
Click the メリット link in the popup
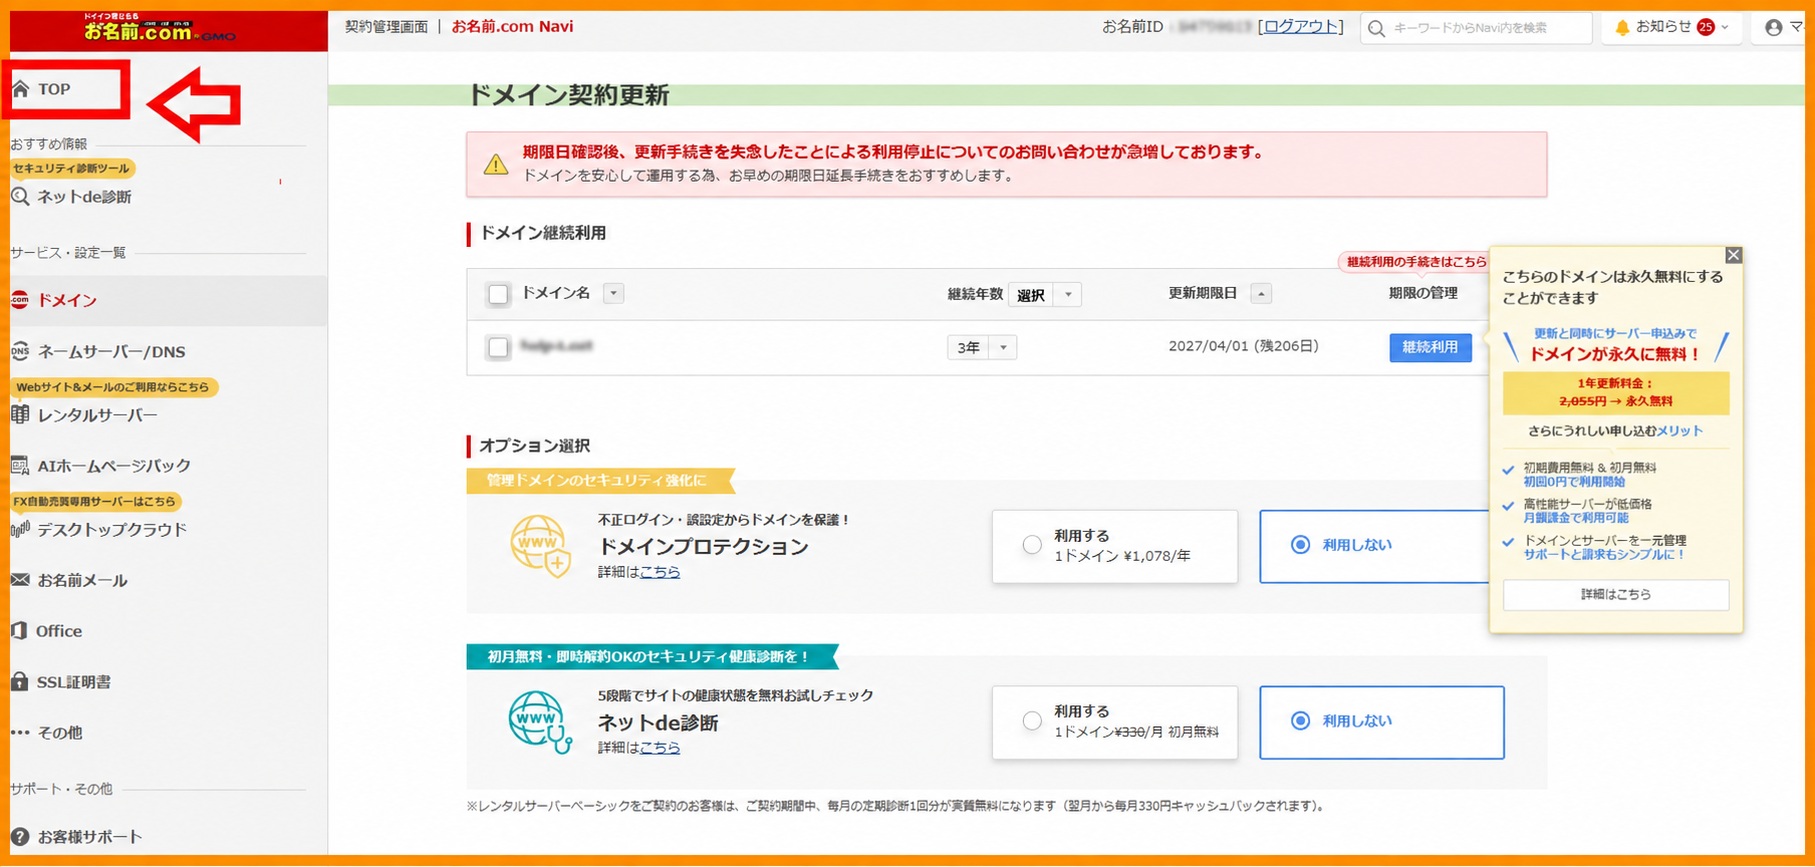click(x=1679, y=431)
